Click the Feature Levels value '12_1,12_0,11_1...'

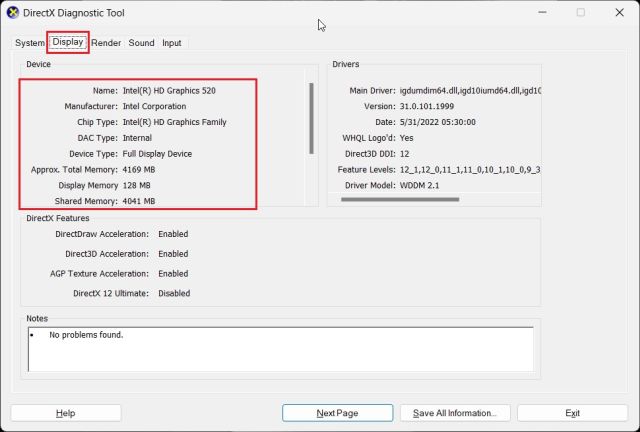(x=470, y=169)
